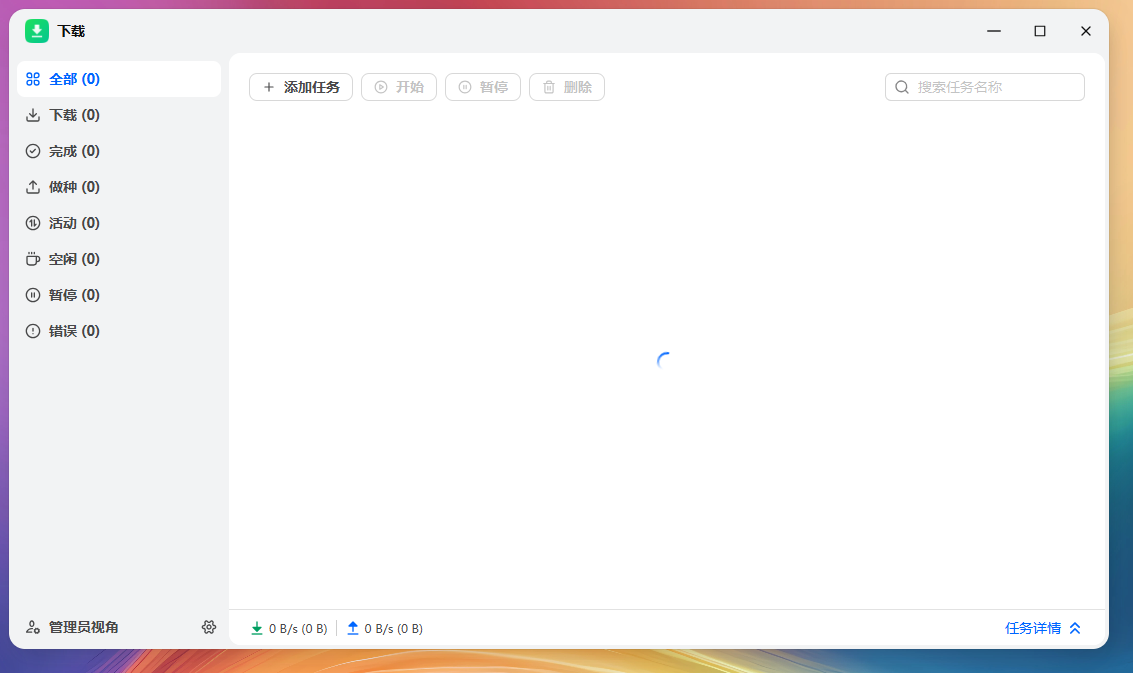The image size is (1133, 673).
Task: Click the error icon beside 错误
Action: 32,331
